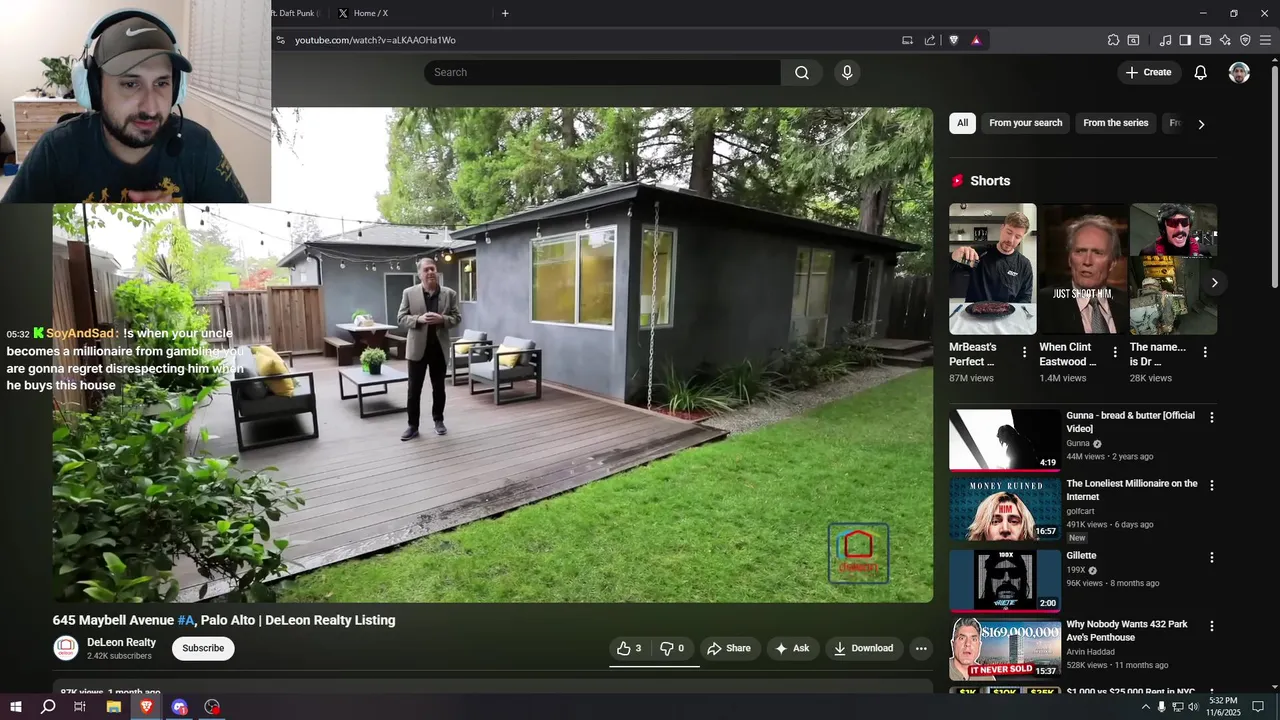Show next Shorts with right arrow

[x=1214, y=283]
